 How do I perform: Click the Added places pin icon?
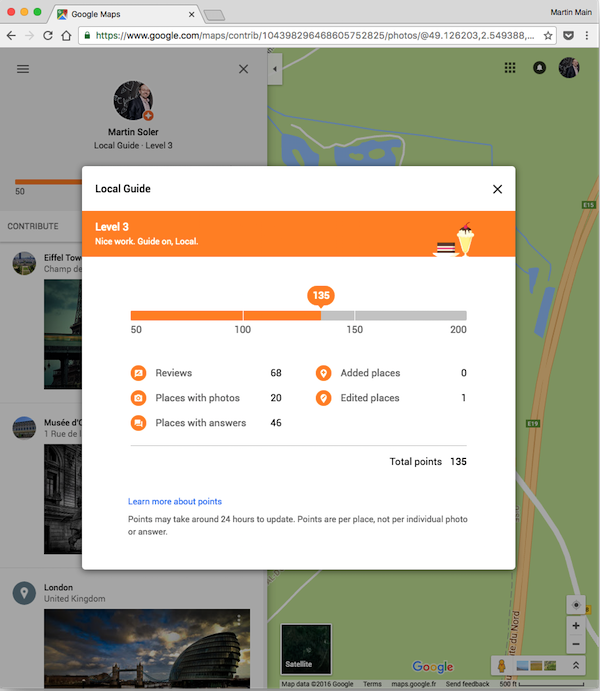[x=323, y=373]
